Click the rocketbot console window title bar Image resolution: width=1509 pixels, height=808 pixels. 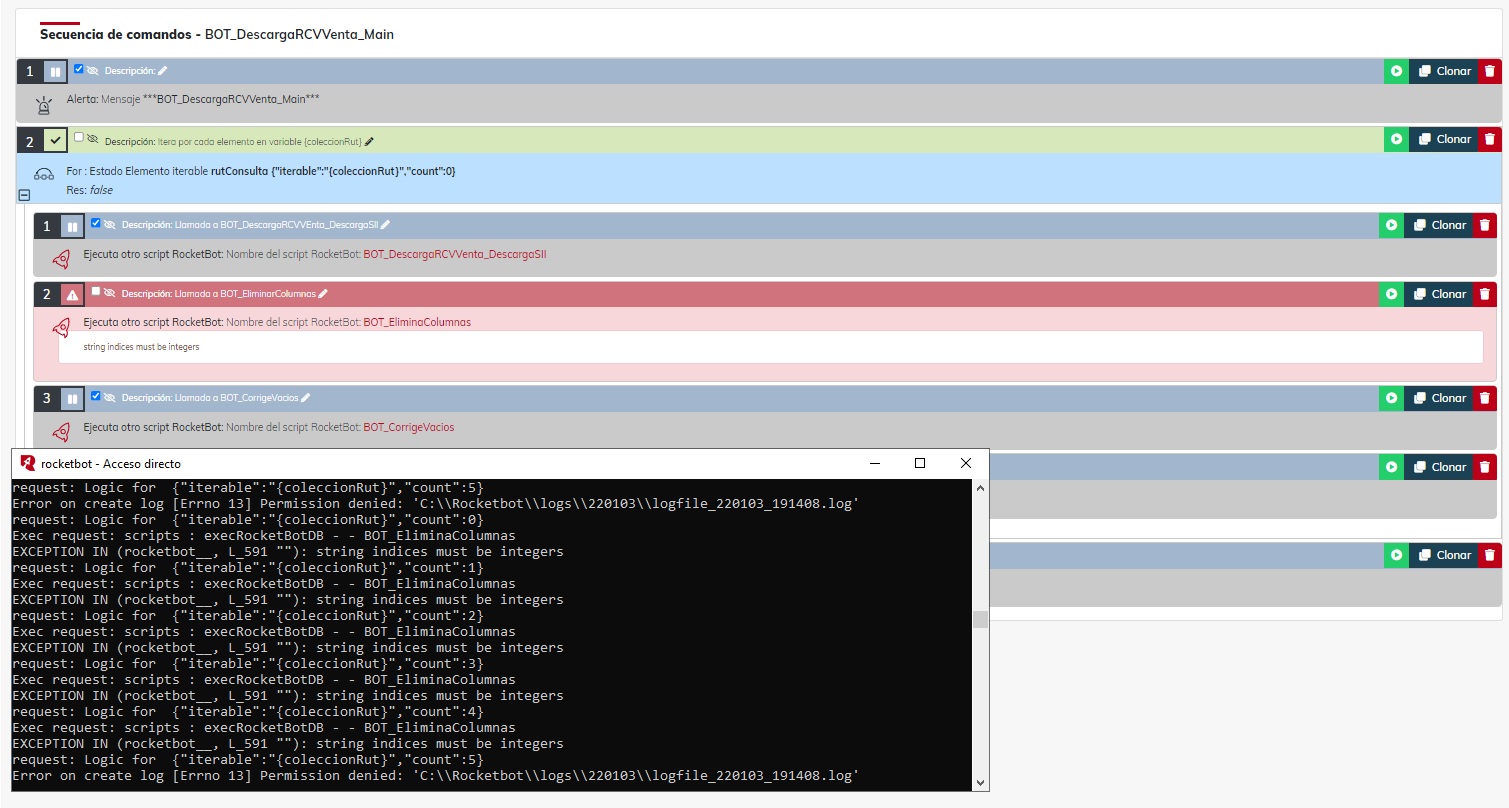tap(400, 464)
